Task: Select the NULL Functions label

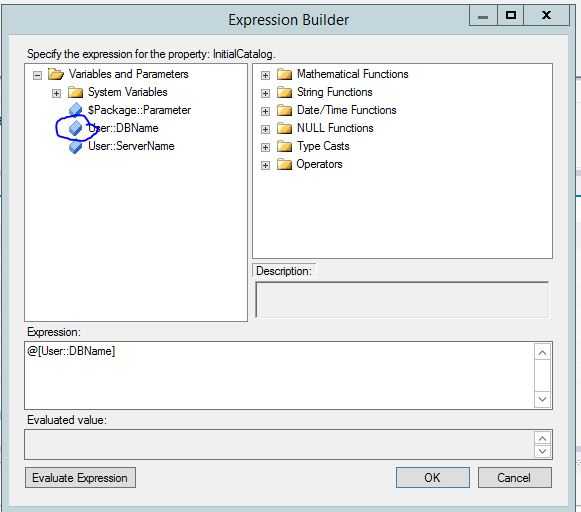Action: 335,128
